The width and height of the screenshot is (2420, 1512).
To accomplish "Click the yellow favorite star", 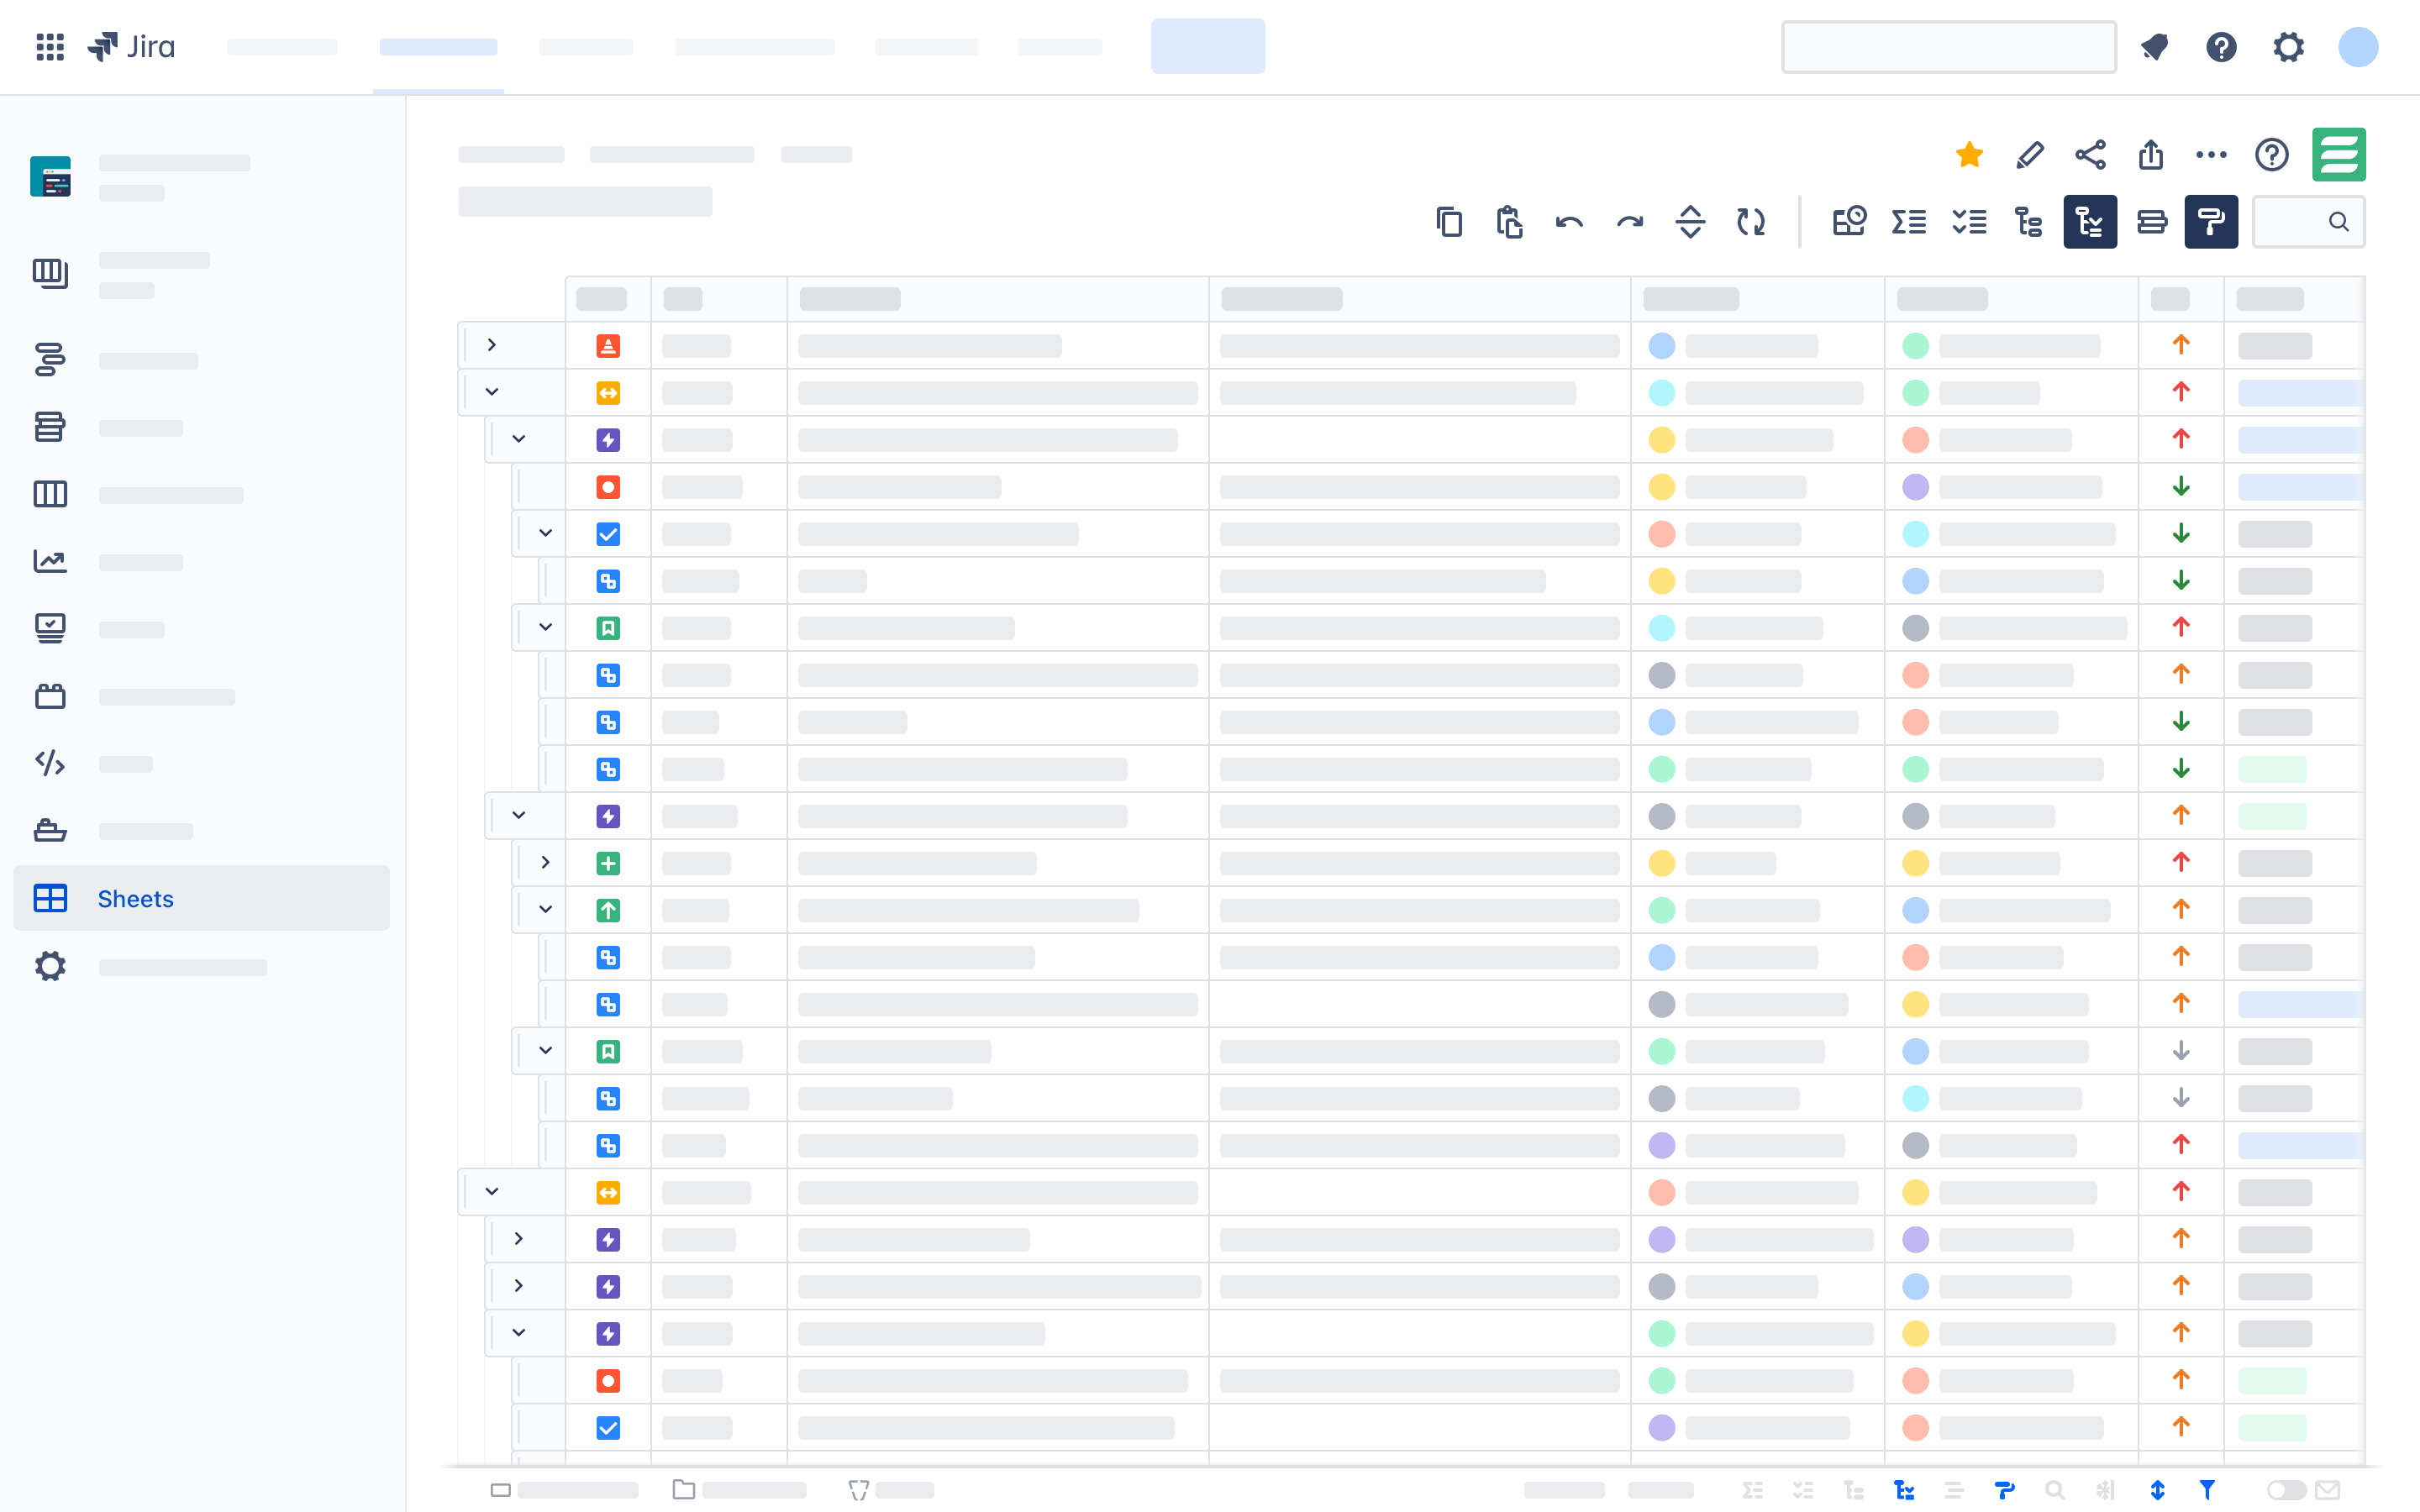I will coord(1969,155).
